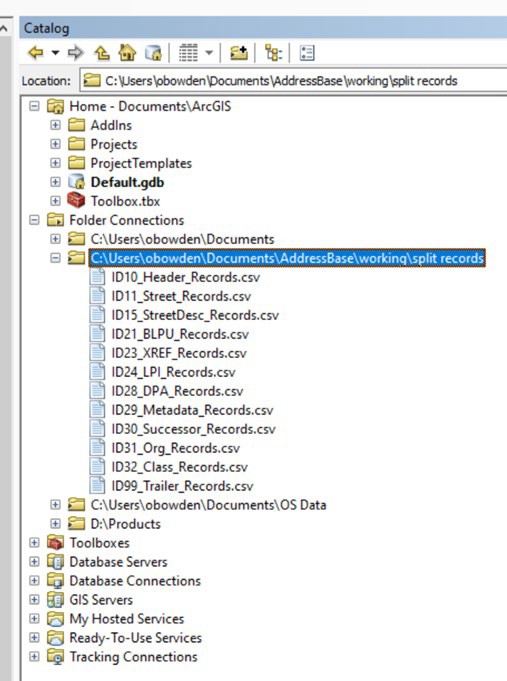Select the AddIns folder label
The height and width of the screenshot is (681, 507).
111,125
